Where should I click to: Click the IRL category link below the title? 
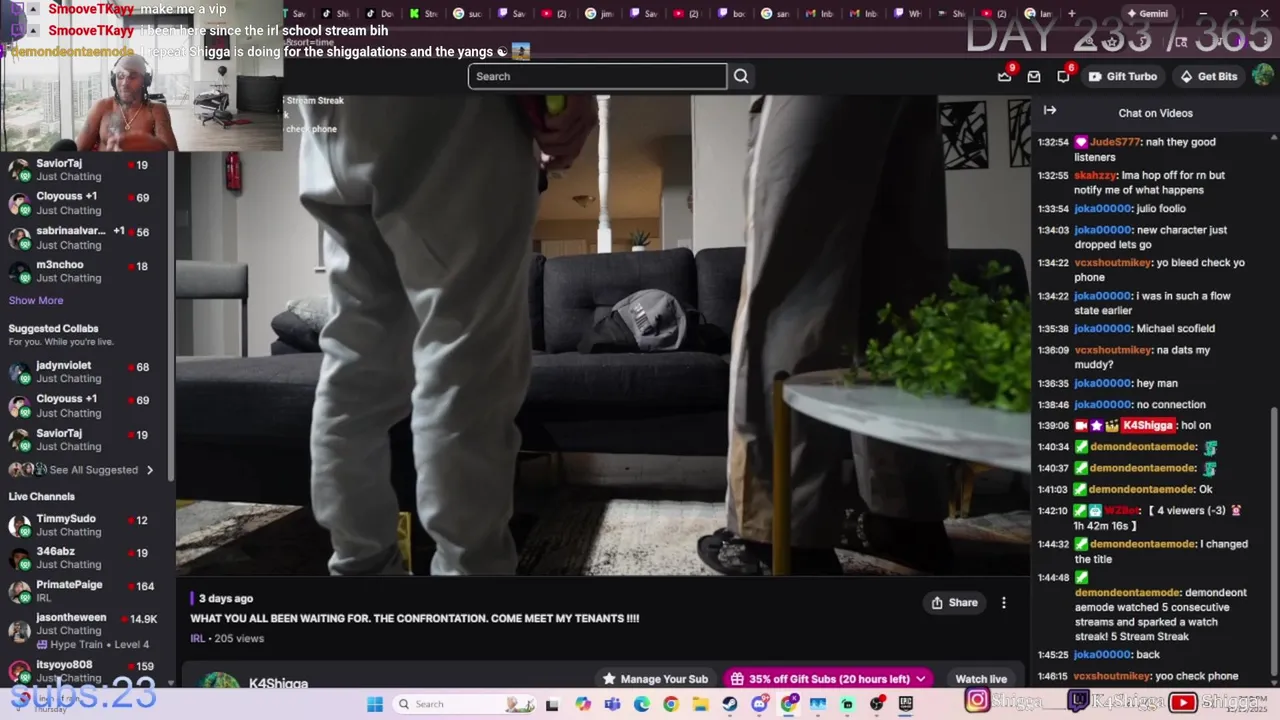198,638
